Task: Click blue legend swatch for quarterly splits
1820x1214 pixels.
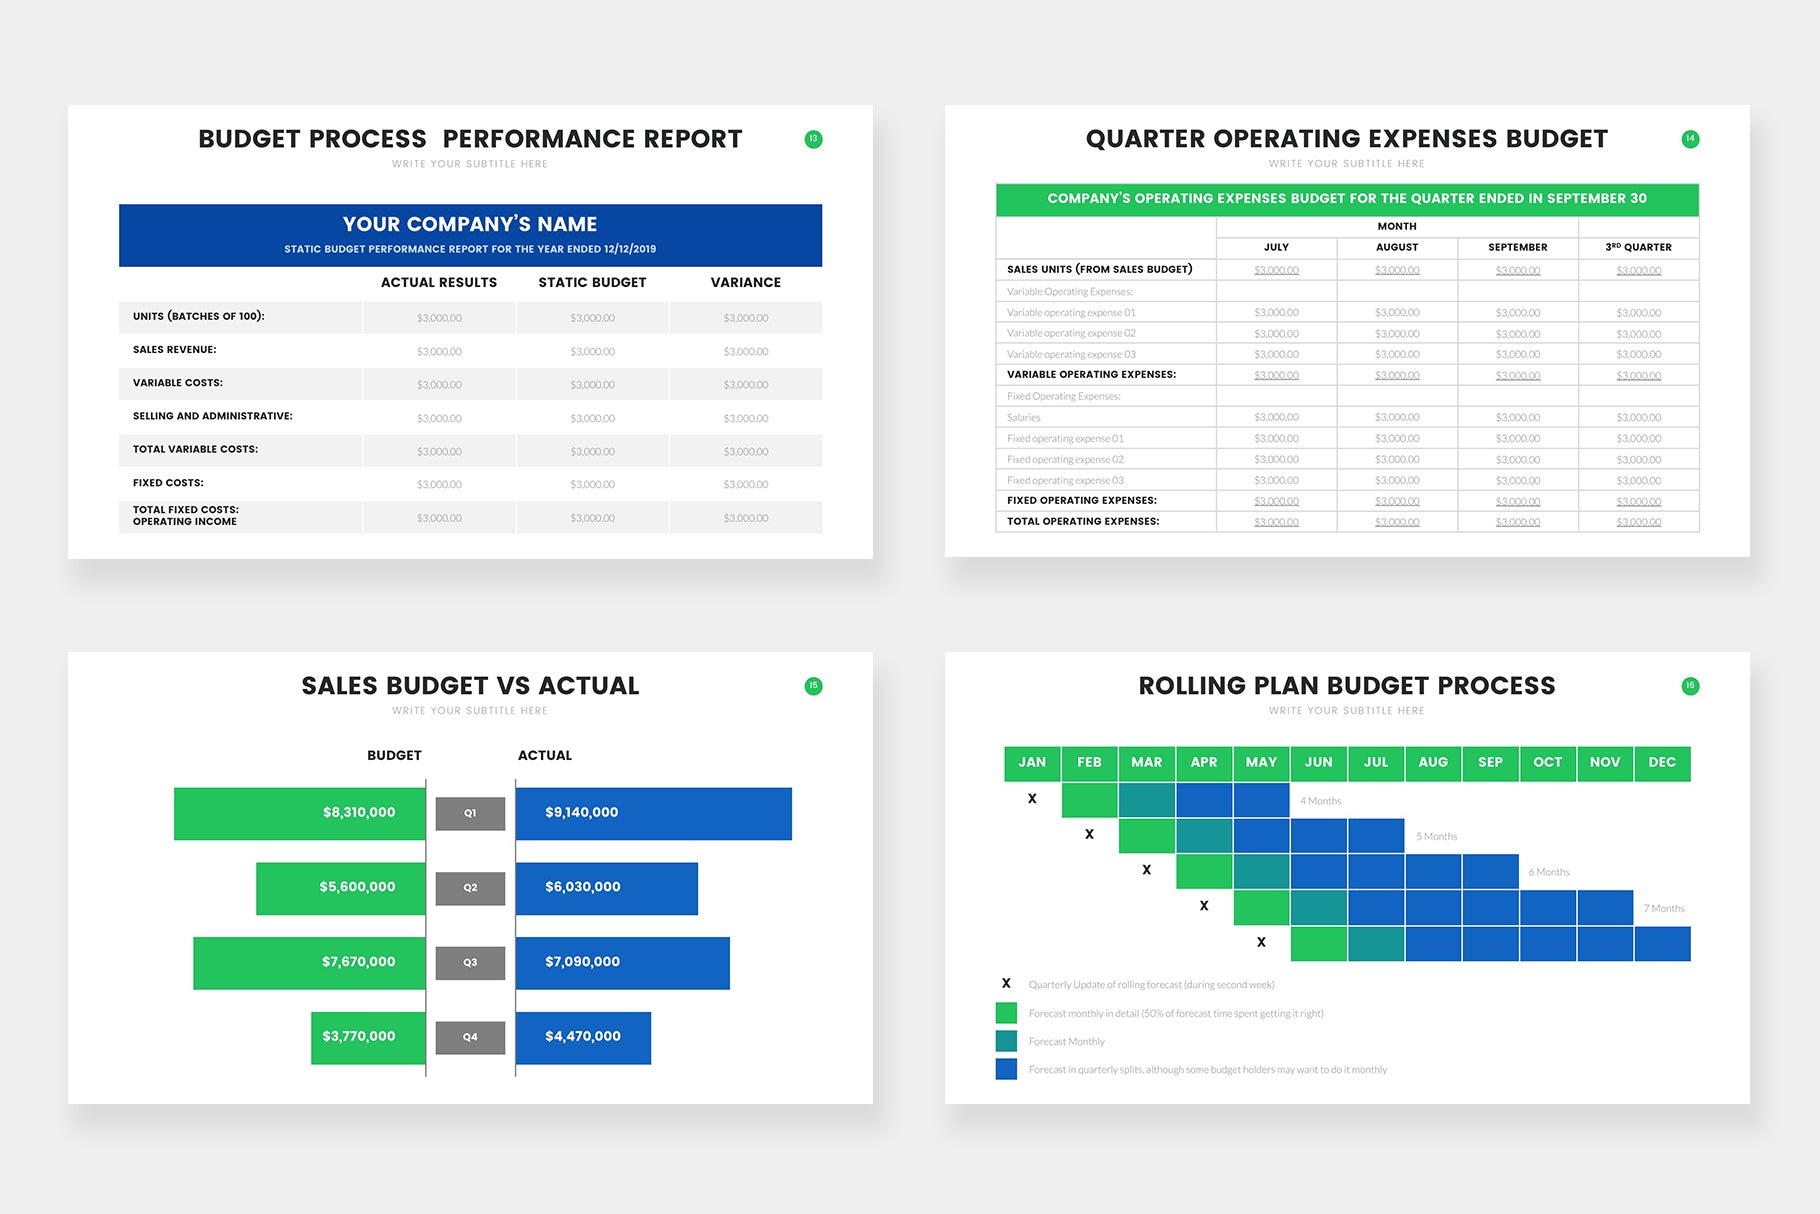Action: 1006,1069
